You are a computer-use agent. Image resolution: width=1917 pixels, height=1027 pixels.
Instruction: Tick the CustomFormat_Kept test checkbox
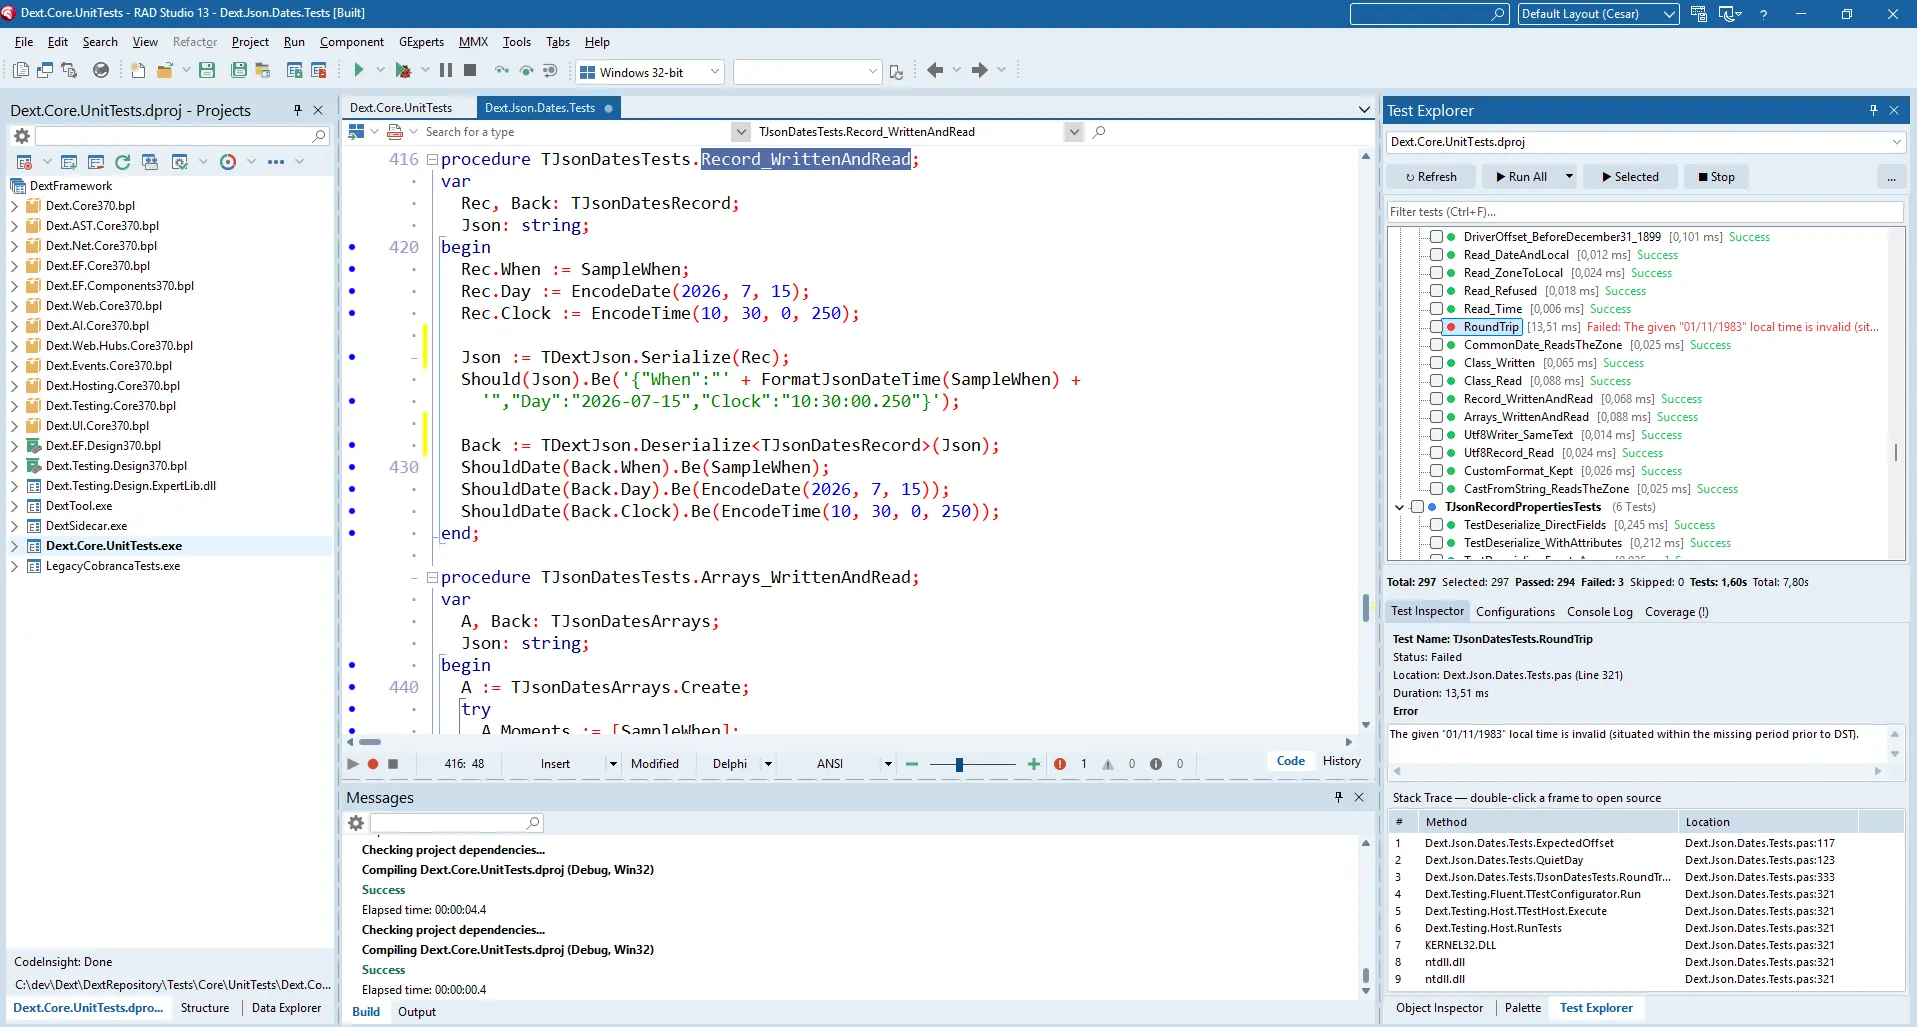click(1436, 471)
